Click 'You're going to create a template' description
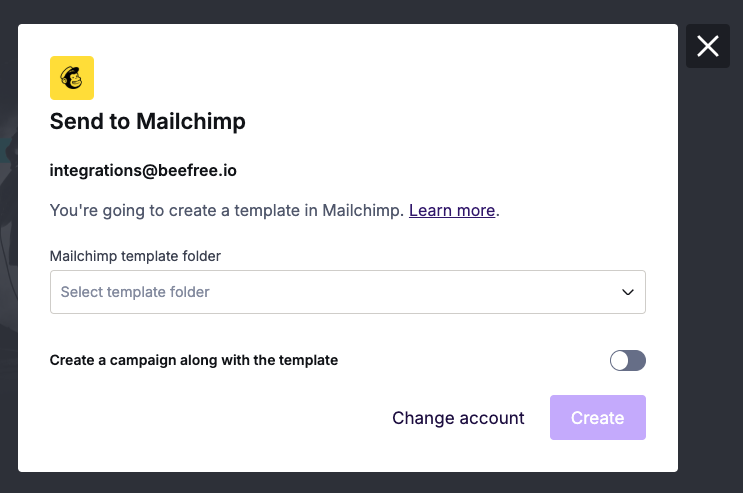Screen dimensions: 743x493 click(x=227, y=211)
